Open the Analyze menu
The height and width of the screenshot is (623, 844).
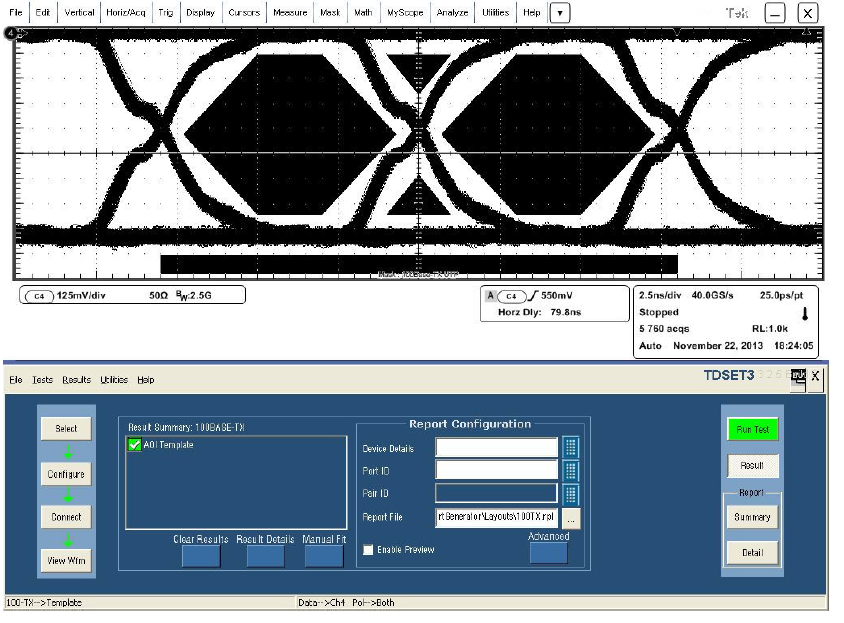tap(452, 12)
